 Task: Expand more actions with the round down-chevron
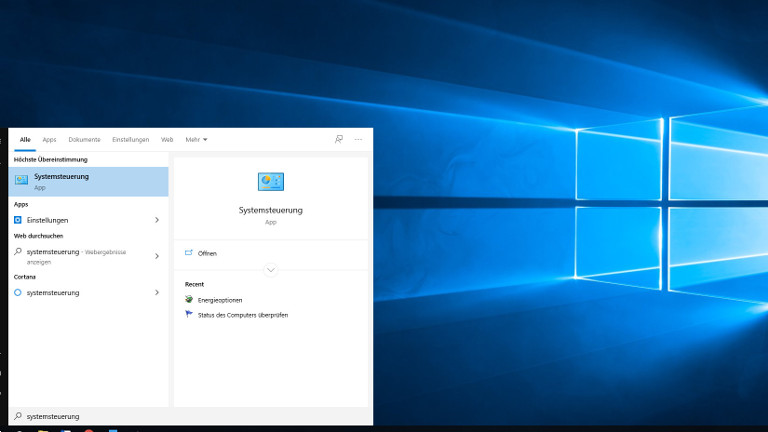270,270
